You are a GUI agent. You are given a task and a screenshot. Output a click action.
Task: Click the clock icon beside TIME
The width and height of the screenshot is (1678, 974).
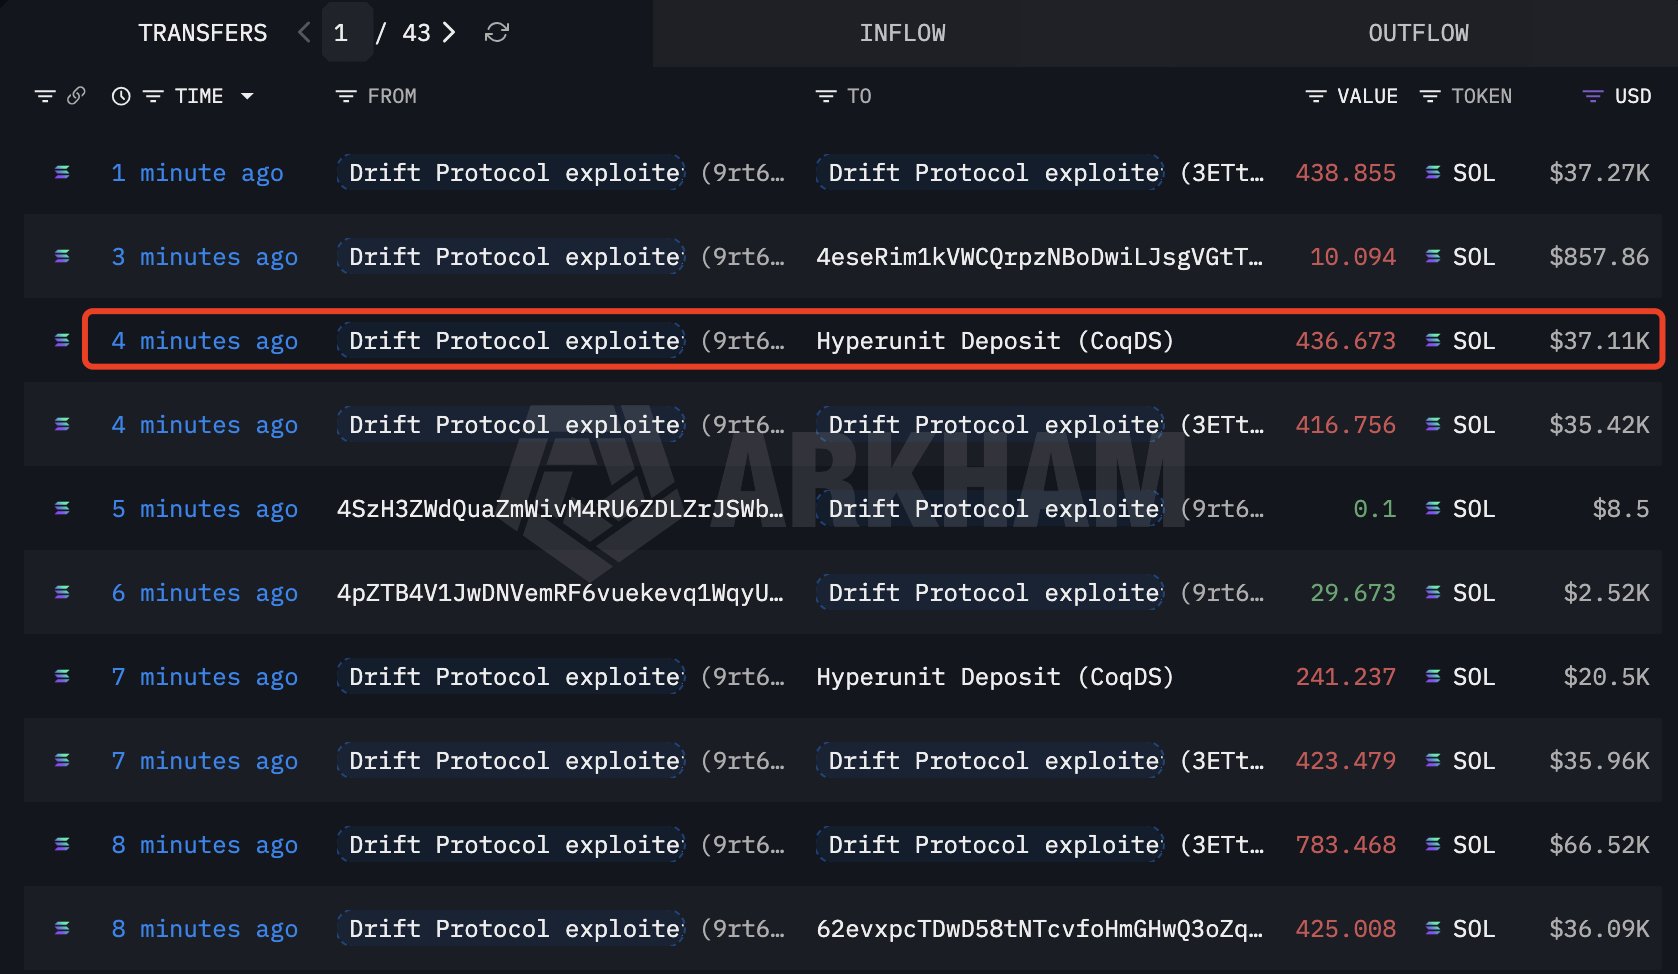(121, 96)
